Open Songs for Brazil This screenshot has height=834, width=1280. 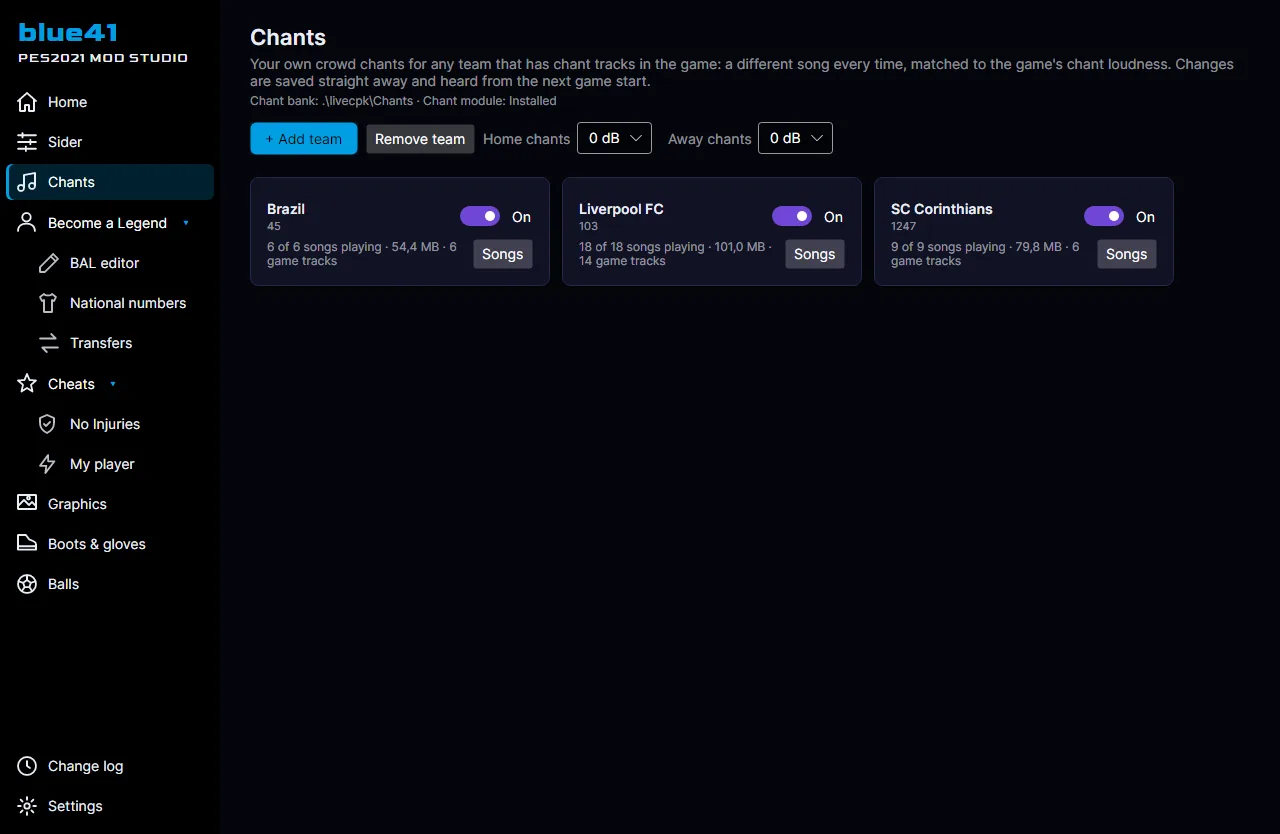tap(503, 254)
